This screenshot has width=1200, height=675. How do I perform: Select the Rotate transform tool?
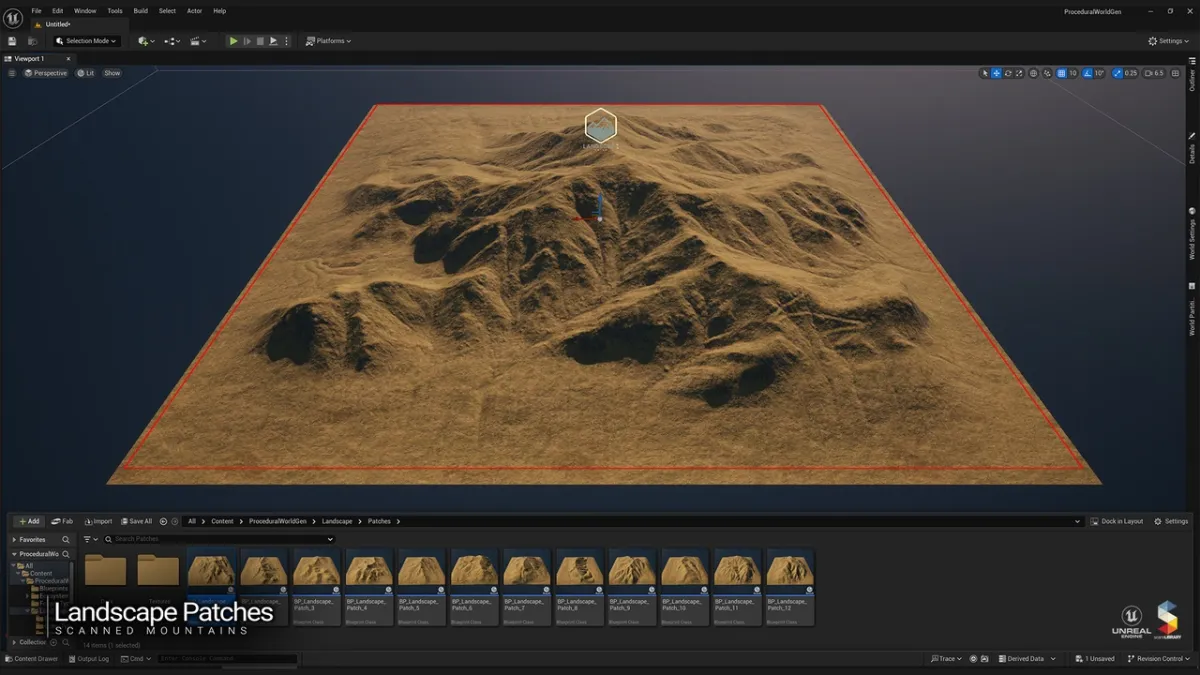(1007, 73)
